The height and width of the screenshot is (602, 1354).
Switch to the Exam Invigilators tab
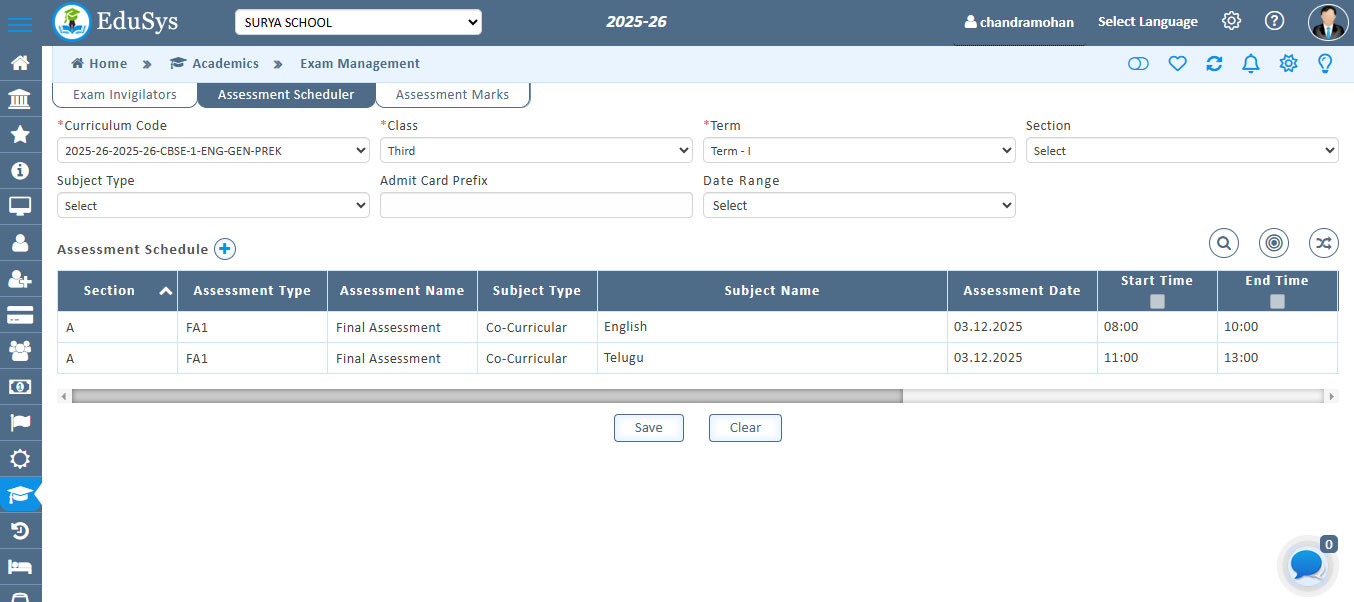click(125, 95)
